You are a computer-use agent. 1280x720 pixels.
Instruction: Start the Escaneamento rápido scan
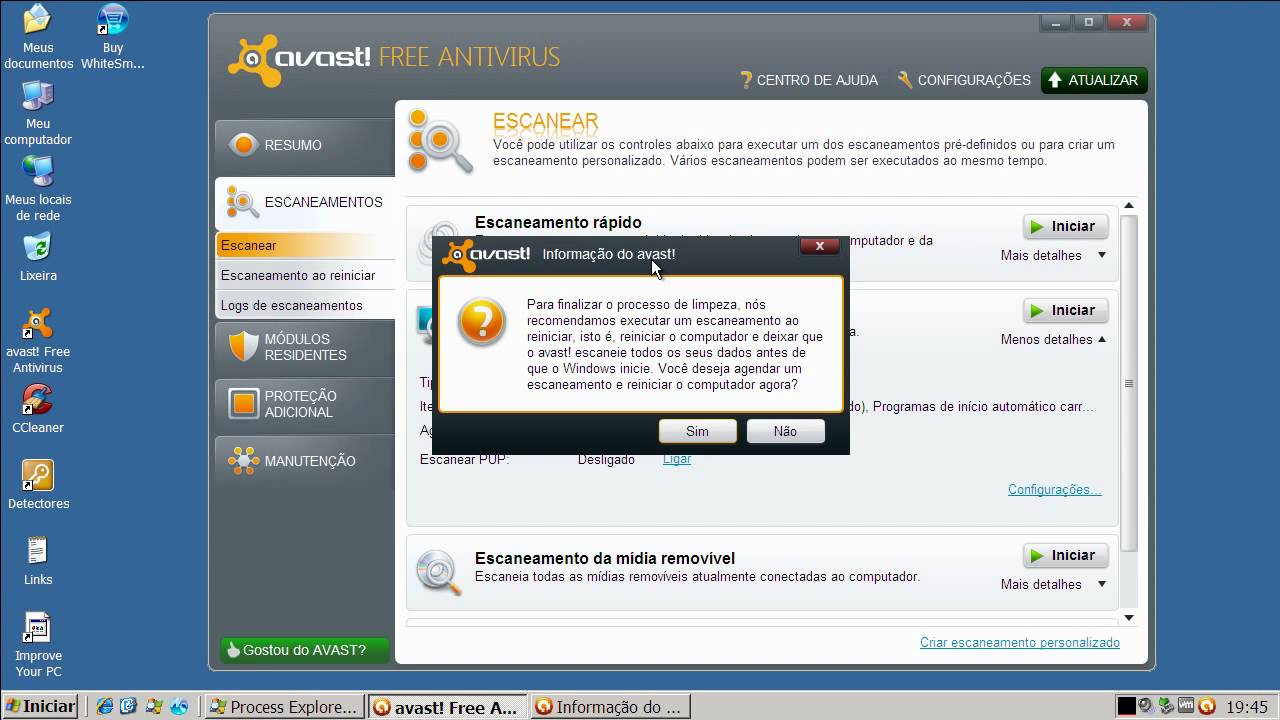pyautogui.click(x=1065, y=226)
